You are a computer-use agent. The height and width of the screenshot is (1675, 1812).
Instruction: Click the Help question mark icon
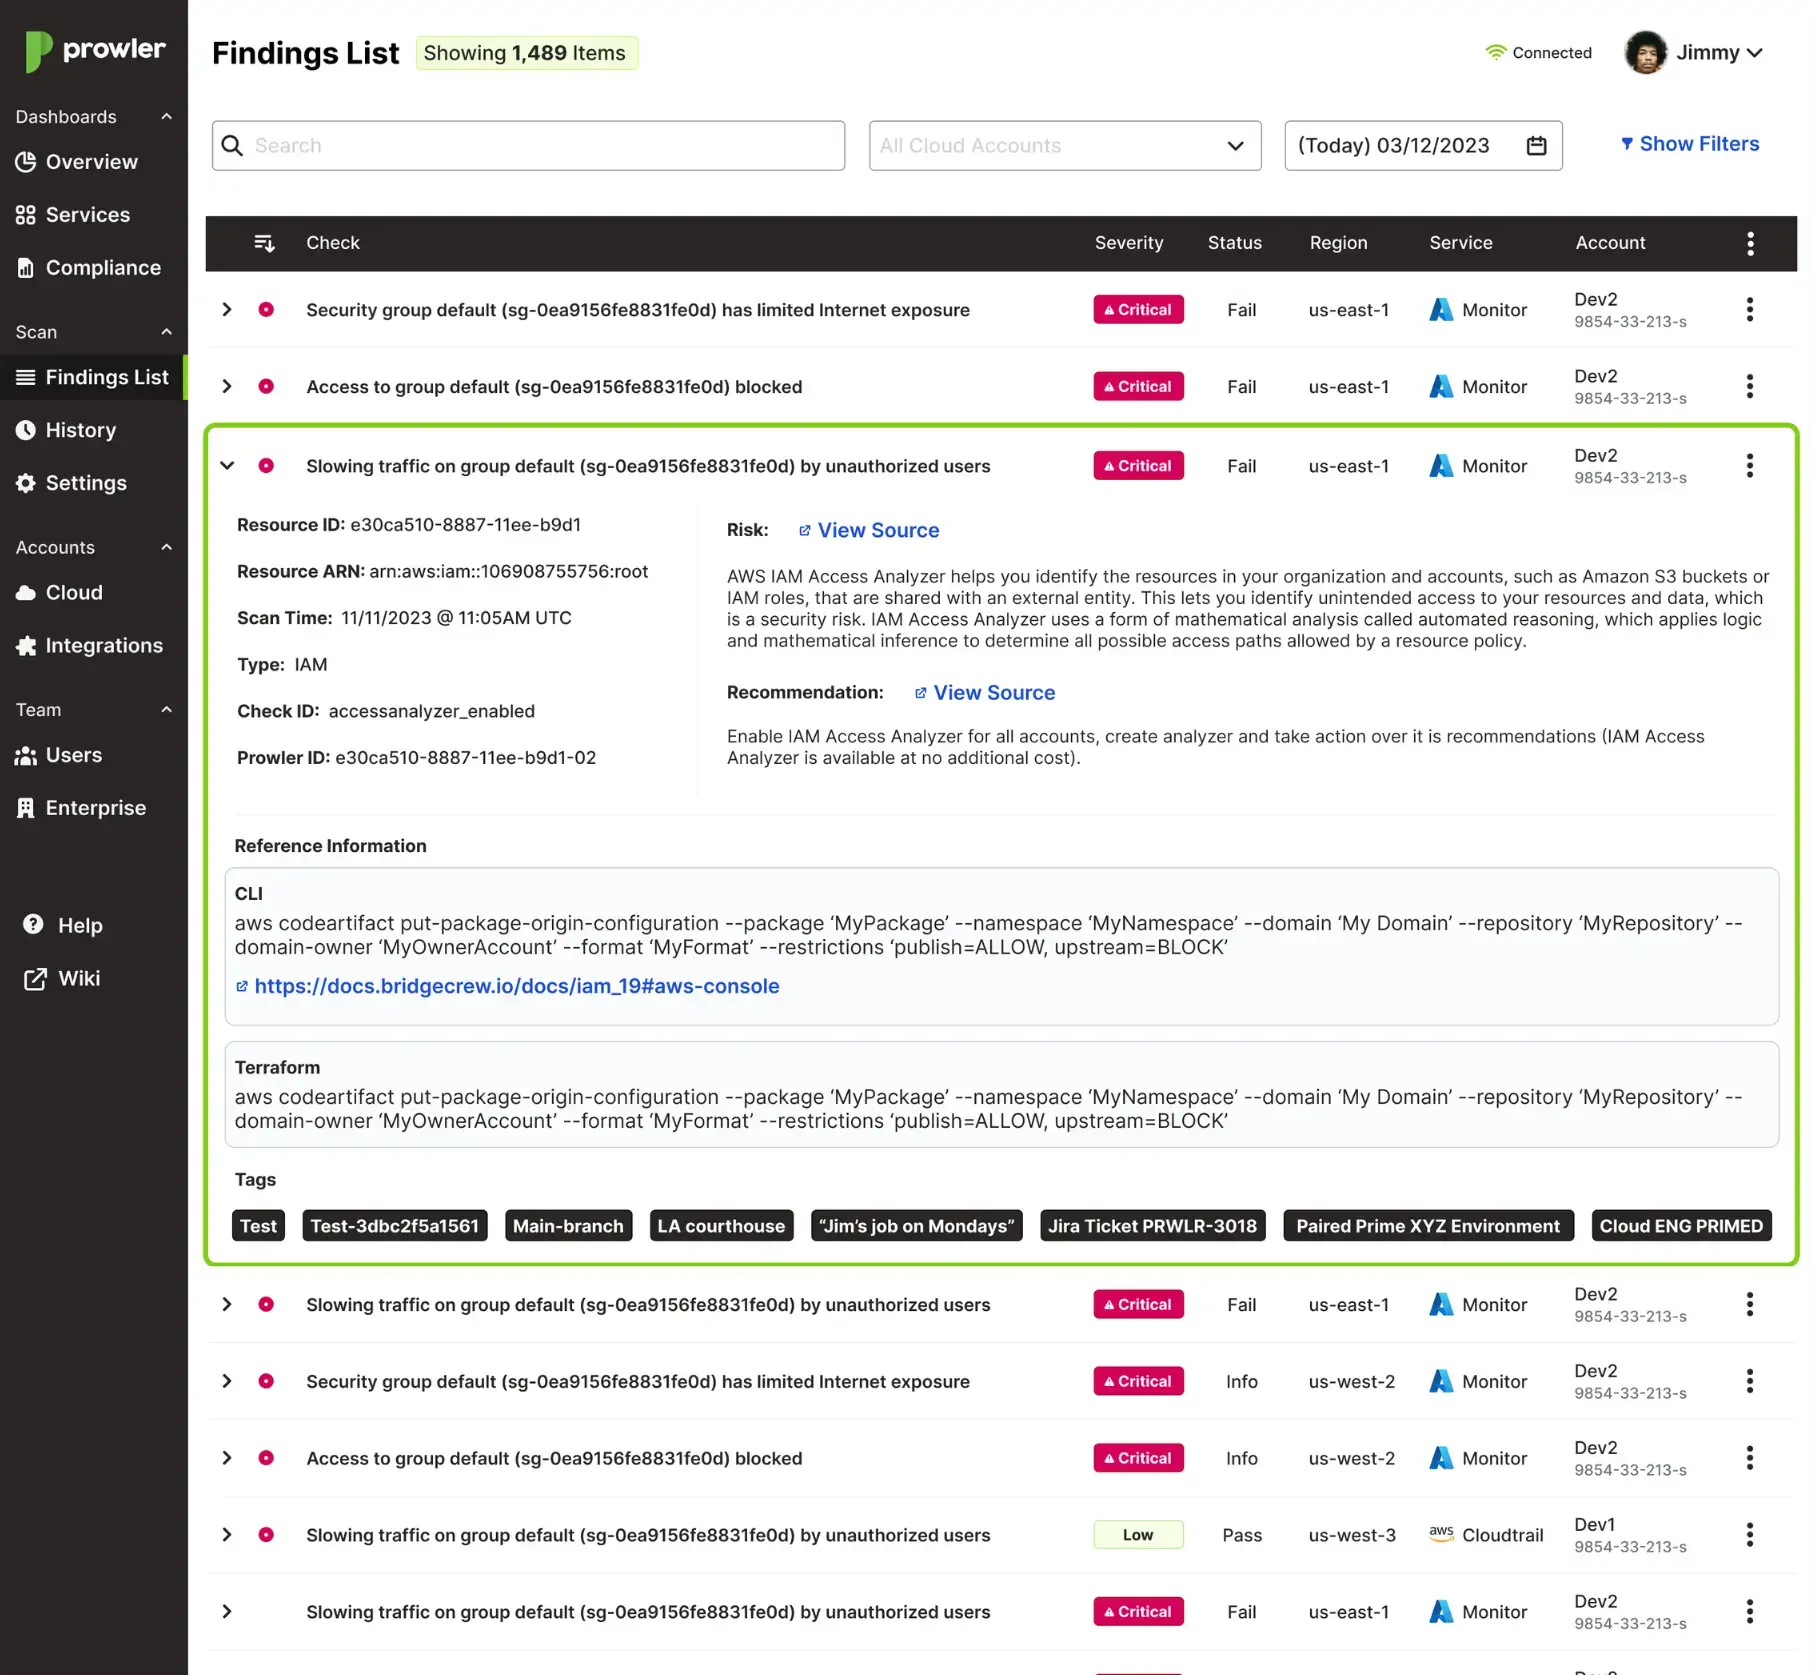click(x=34, y=925)
